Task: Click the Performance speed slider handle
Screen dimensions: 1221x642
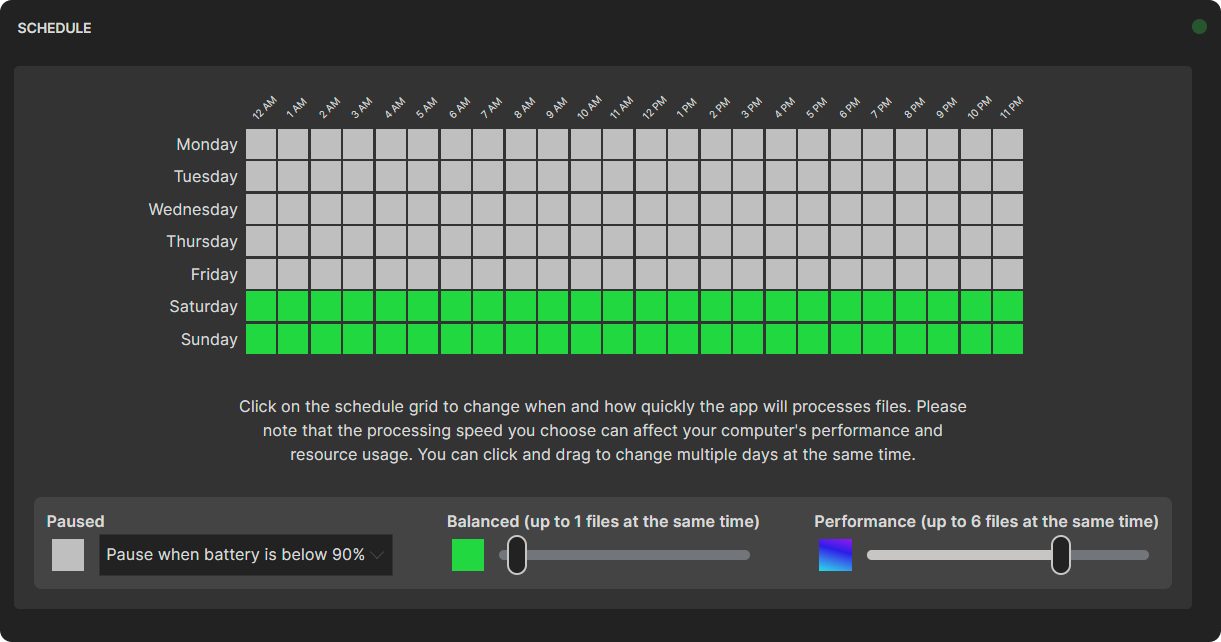Action: point(1060,554)
